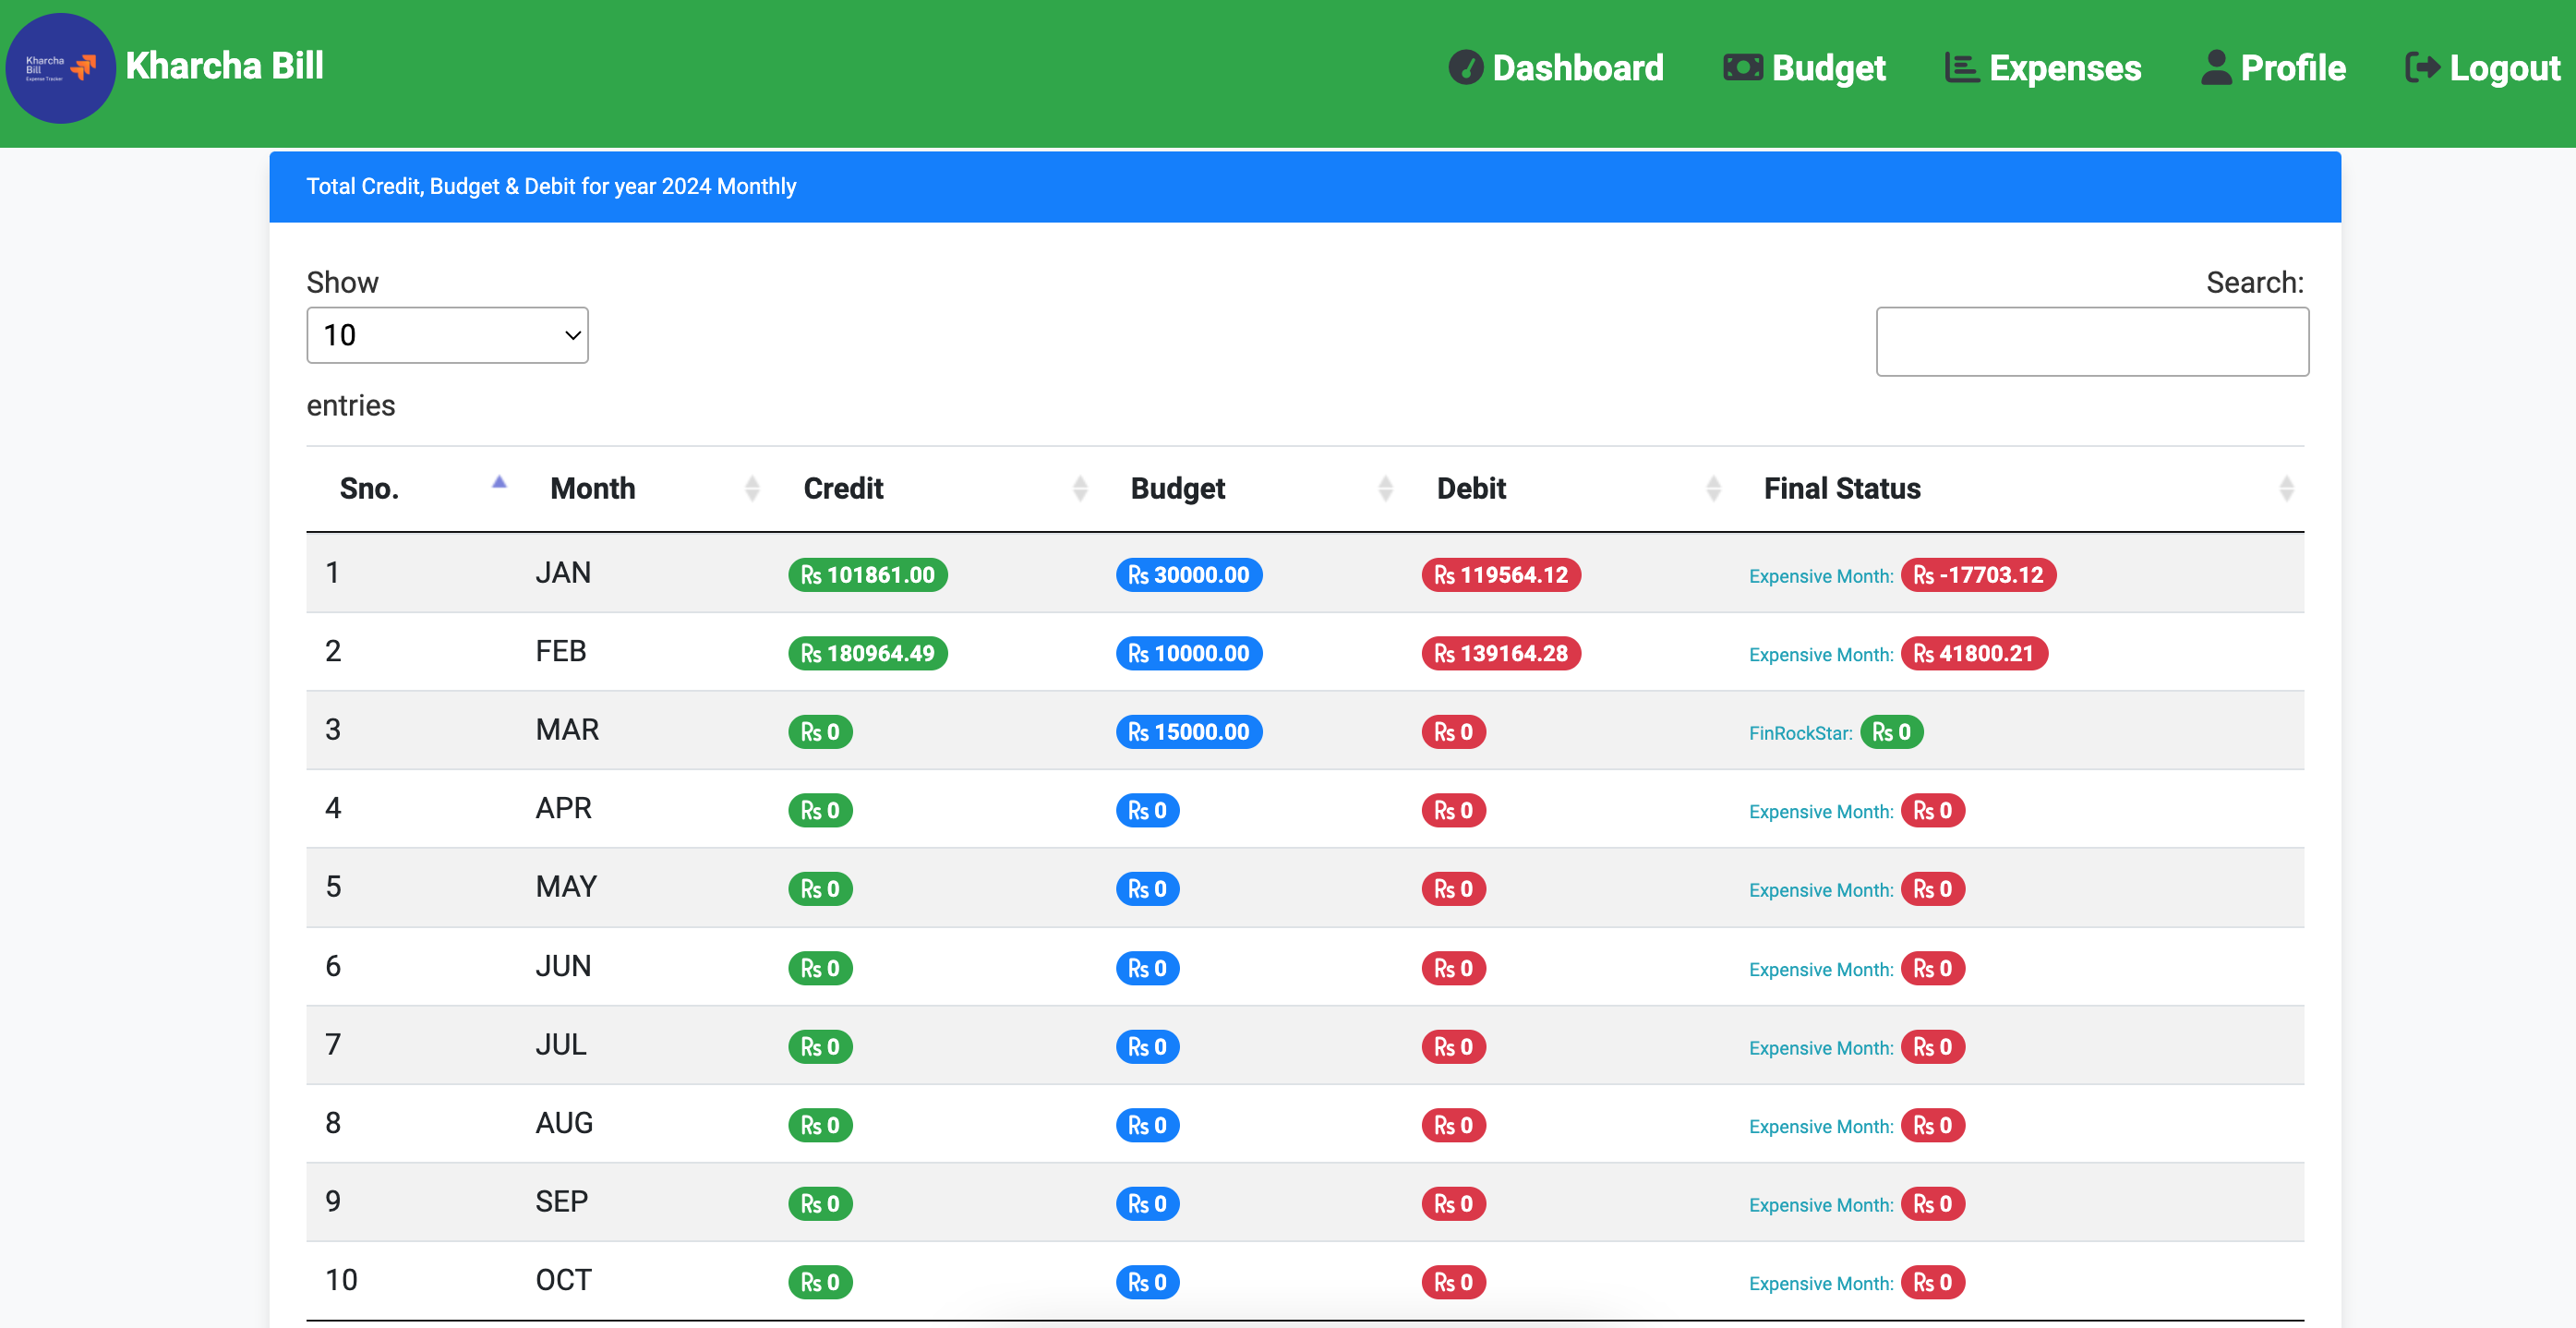Click JAN's budget badge Rs 30000.00
The image size is (2576, 1328).
(x=1188, y=575)
